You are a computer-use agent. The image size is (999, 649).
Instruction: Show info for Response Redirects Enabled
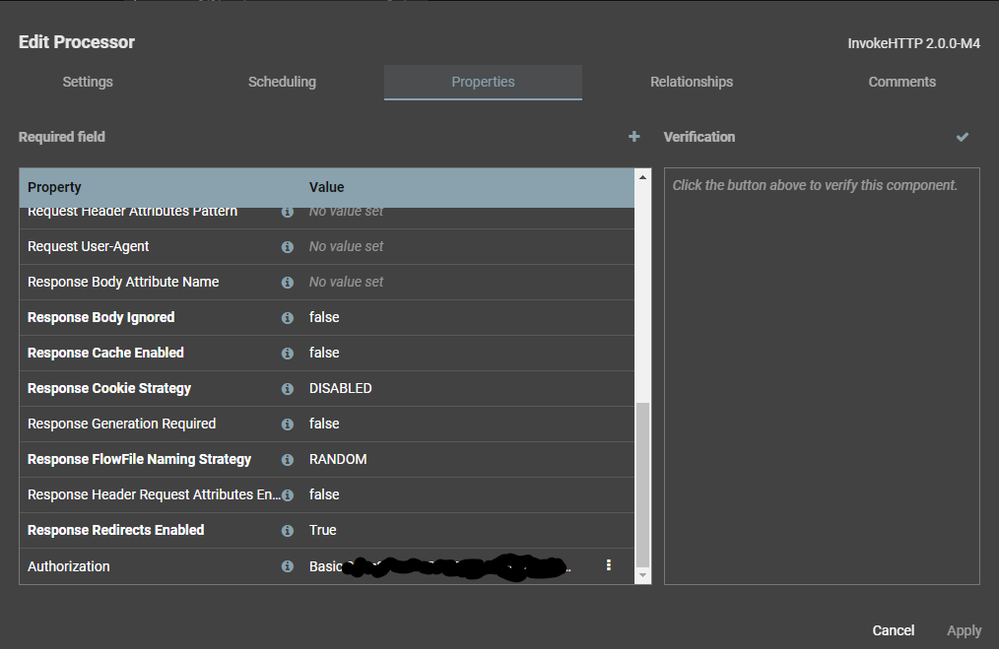[x=287, y=531]
